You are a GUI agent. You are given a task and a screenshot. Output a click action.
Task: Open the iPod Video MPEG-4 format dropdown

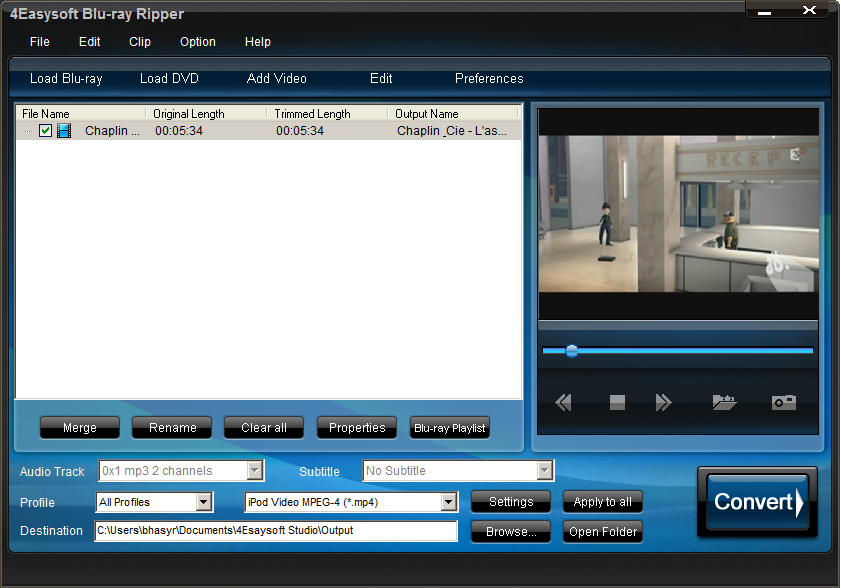(448, 502)
